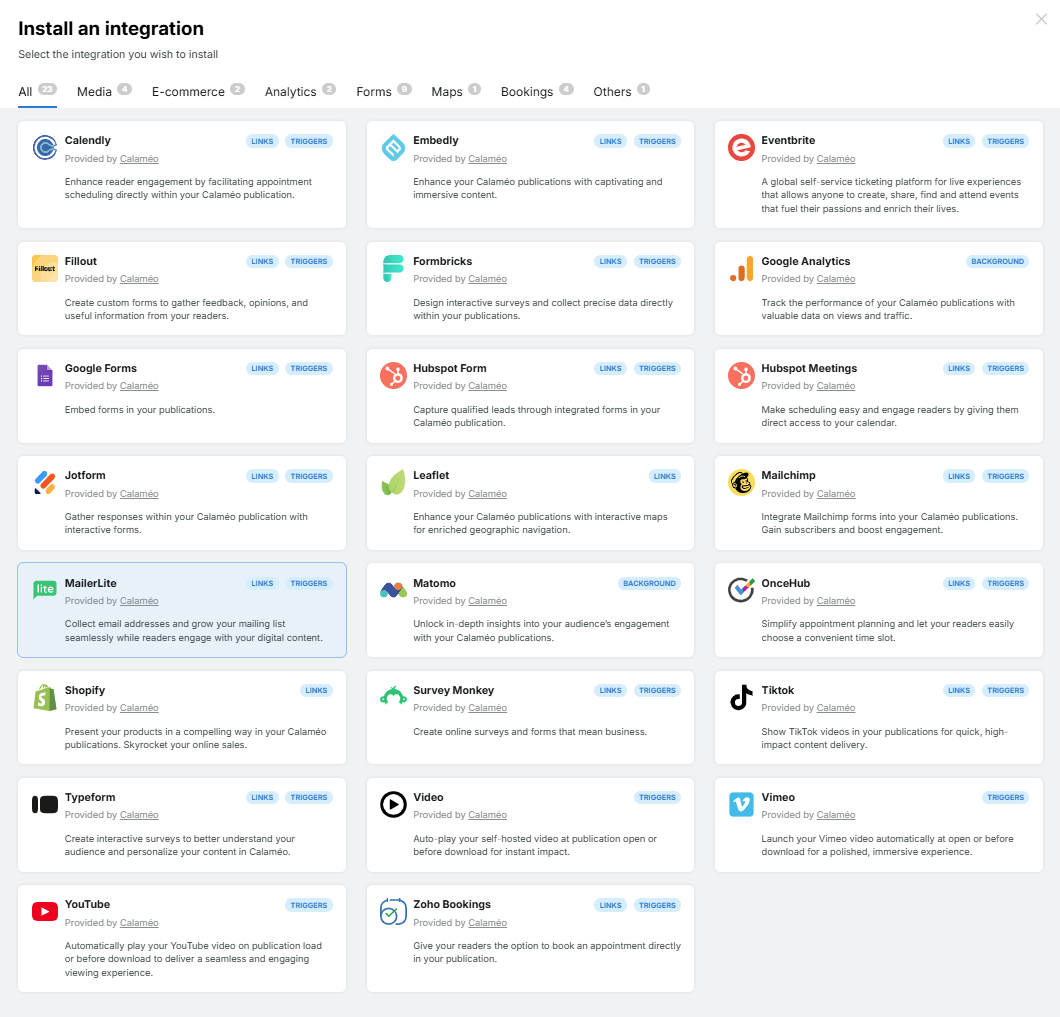The width and height of the screenshot is (1060, 1017).
Task: Click the Eventbrite logo icon
Action: pyautogui.click(x=741, y=147)
